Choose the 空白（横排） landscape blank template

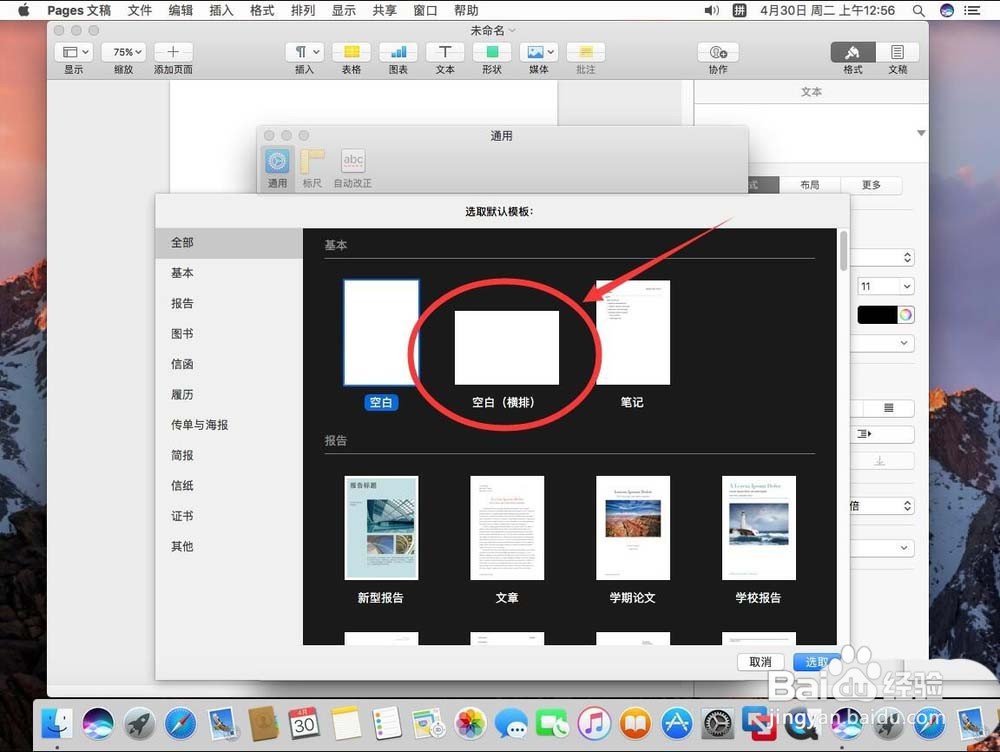(506, 348)
